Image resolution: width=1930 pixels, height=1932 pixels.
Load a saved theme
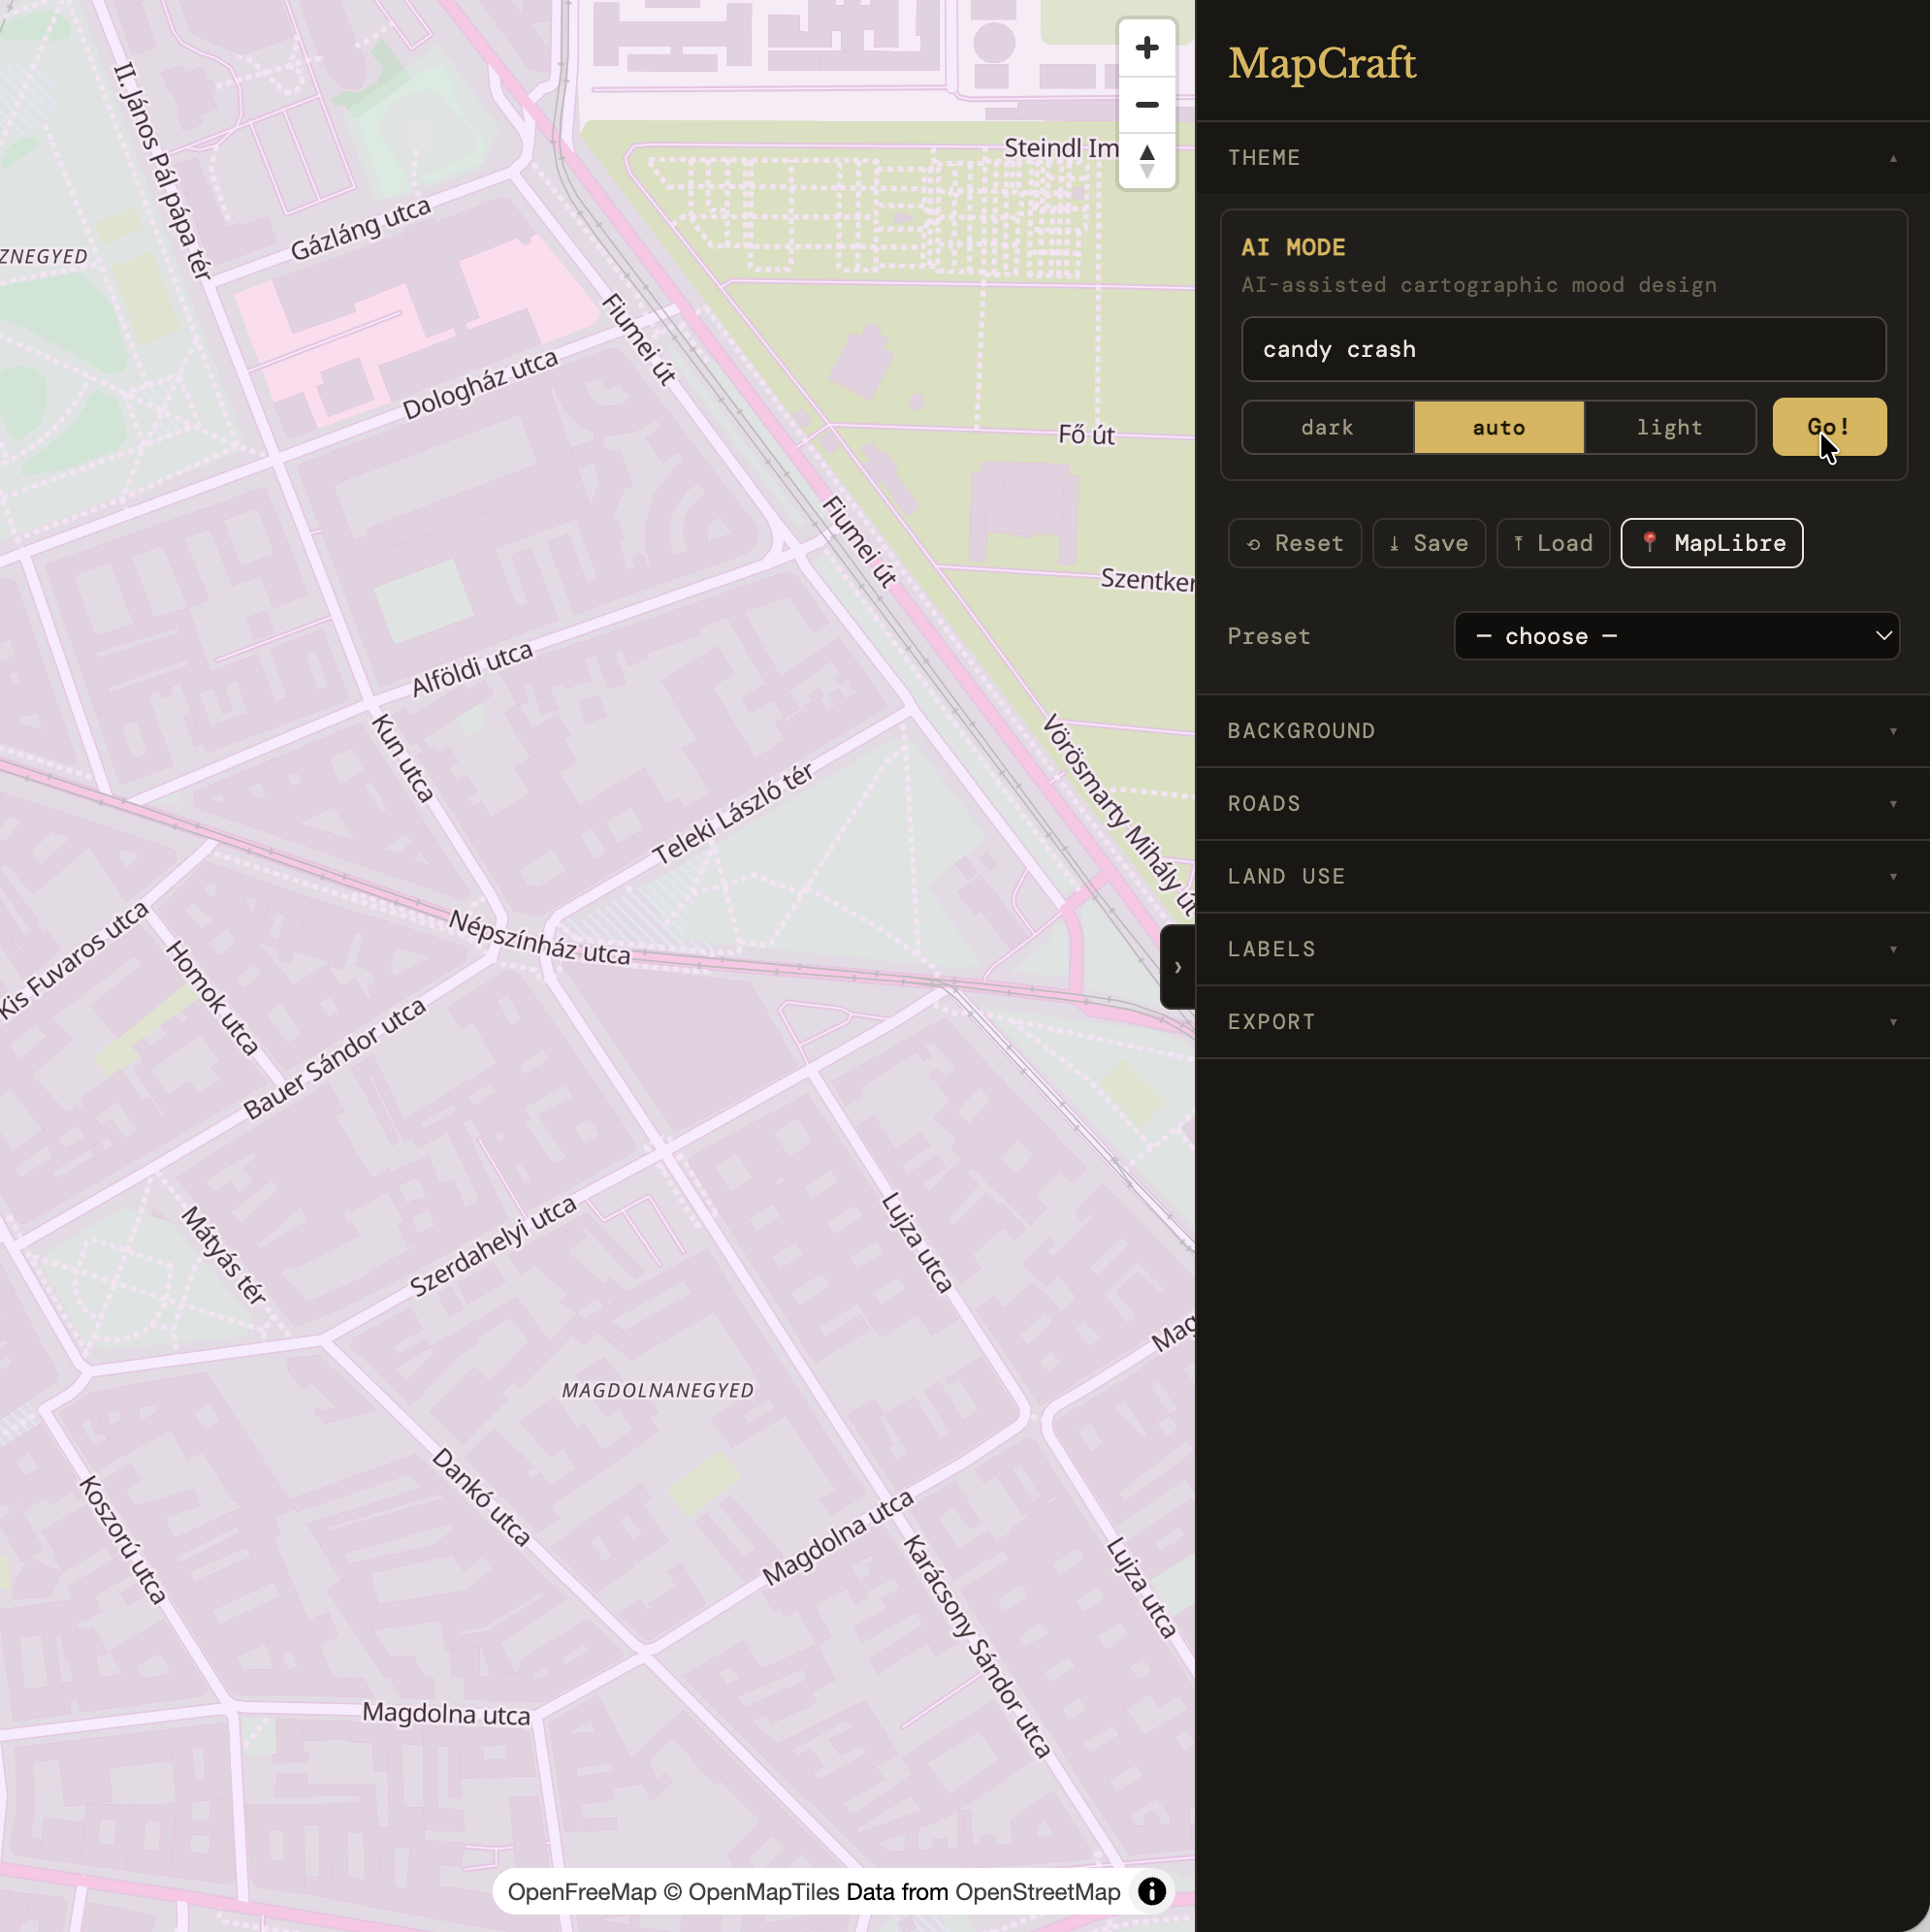1552,543
